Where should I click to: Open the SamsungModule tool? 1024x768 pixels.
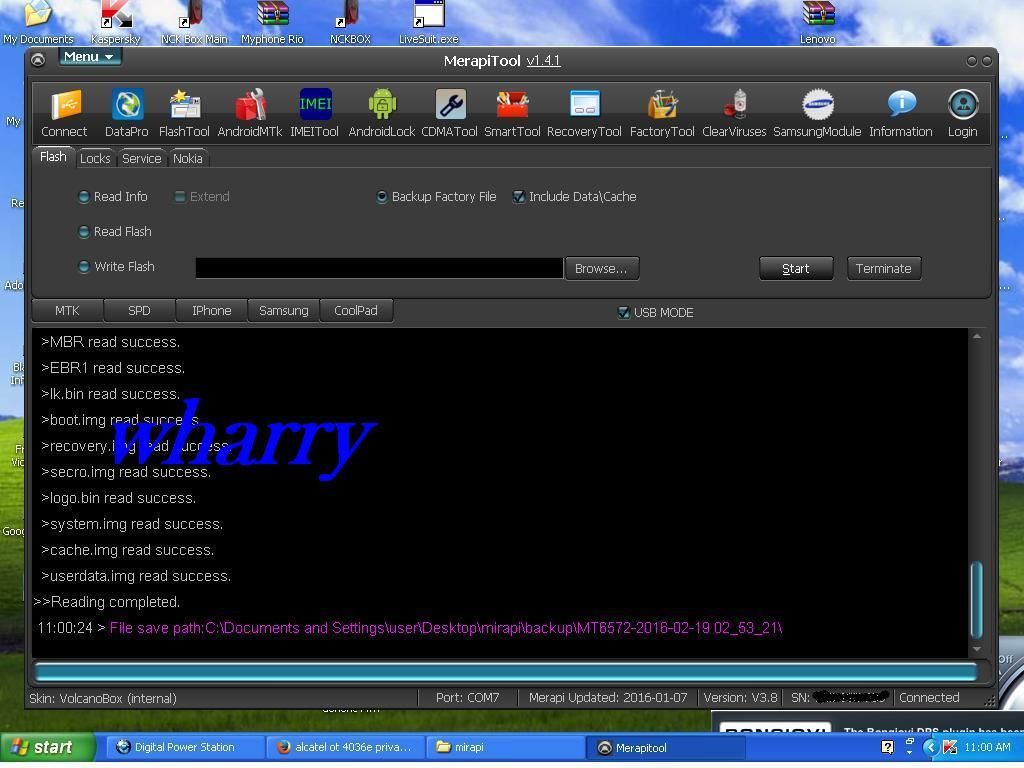tap(818, 114)
